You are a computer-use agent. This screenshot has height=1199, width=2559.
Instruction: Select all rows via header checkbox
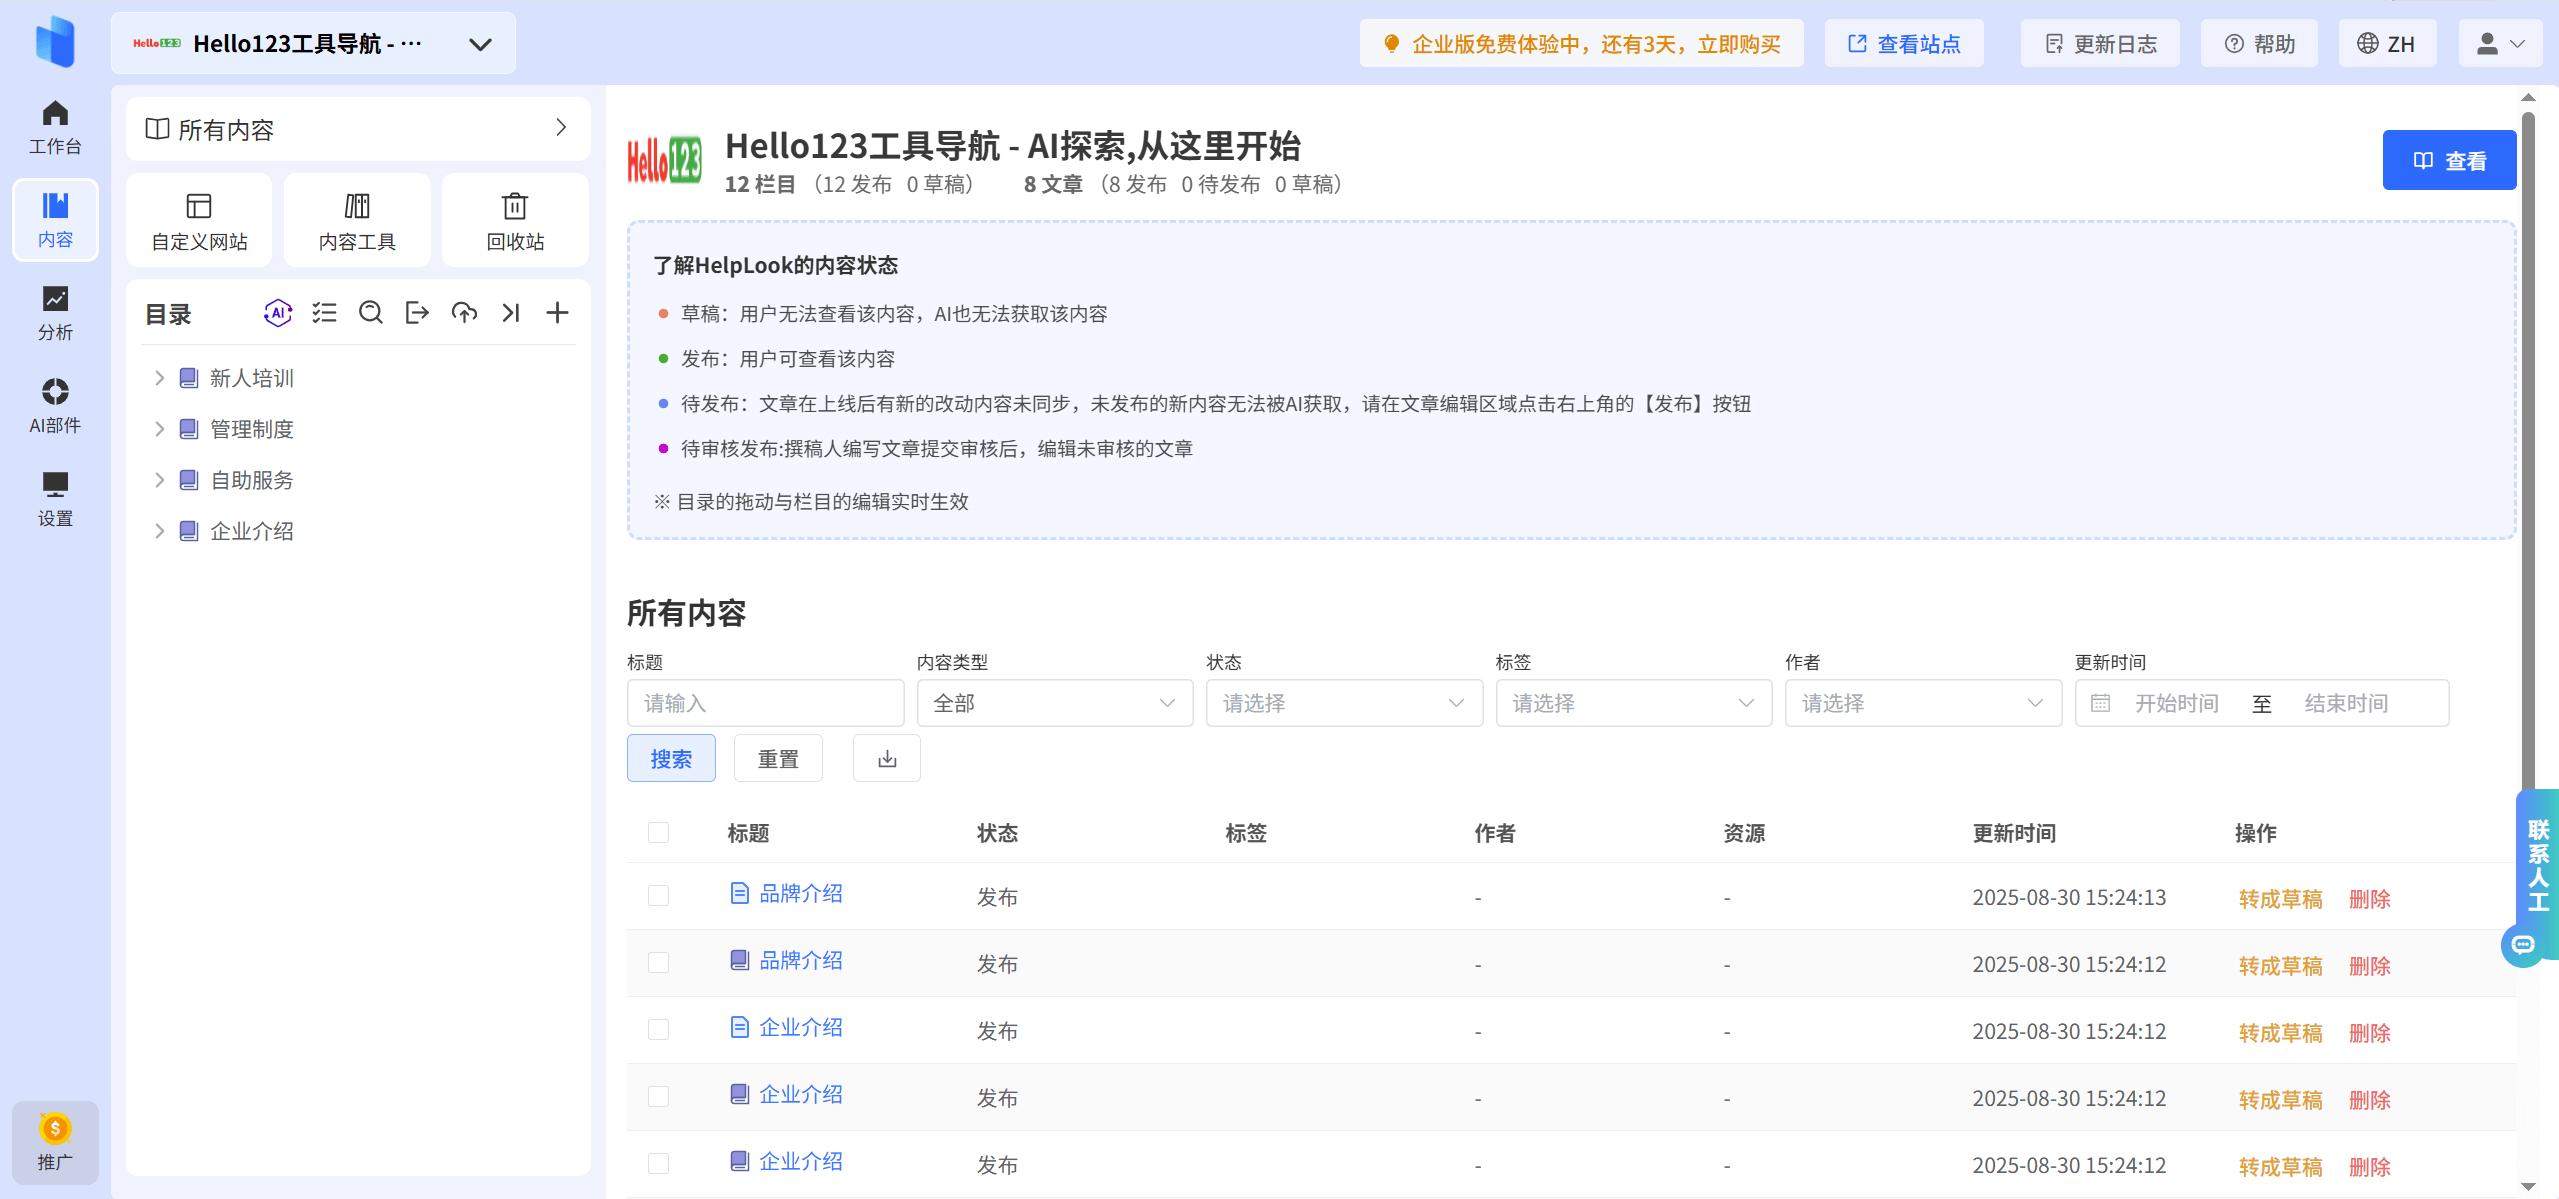(x=657, y=832)
